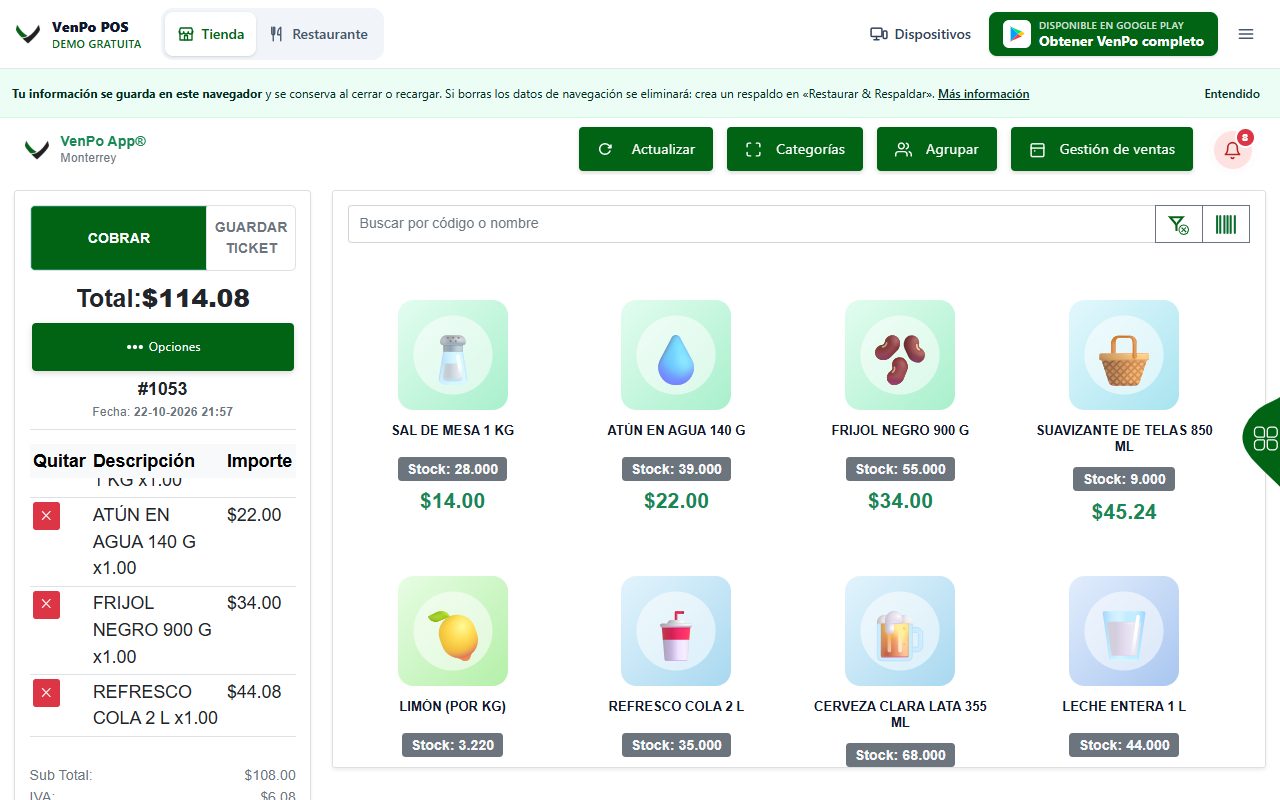
Task: Click the Fecha: 22-10-2026 21:57 text
Action: tap(163, 412)
